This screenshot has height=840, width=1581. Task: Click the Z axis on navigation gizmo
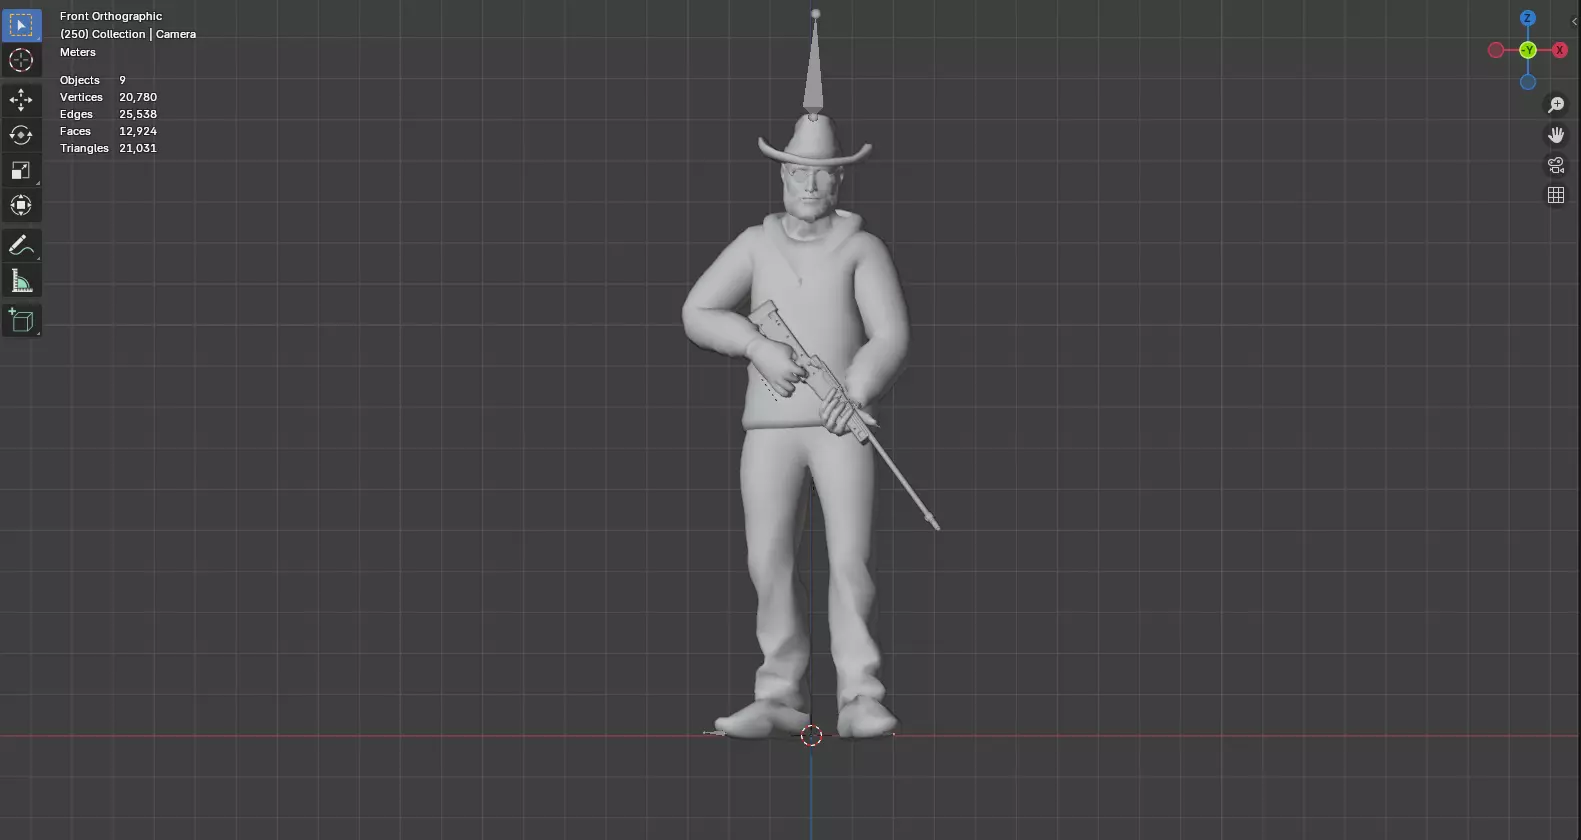1528,18
